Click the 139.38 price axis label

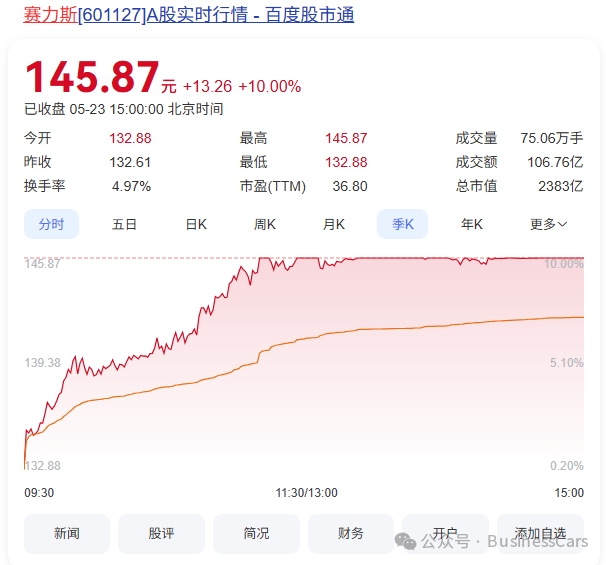[x=43, y=363]
